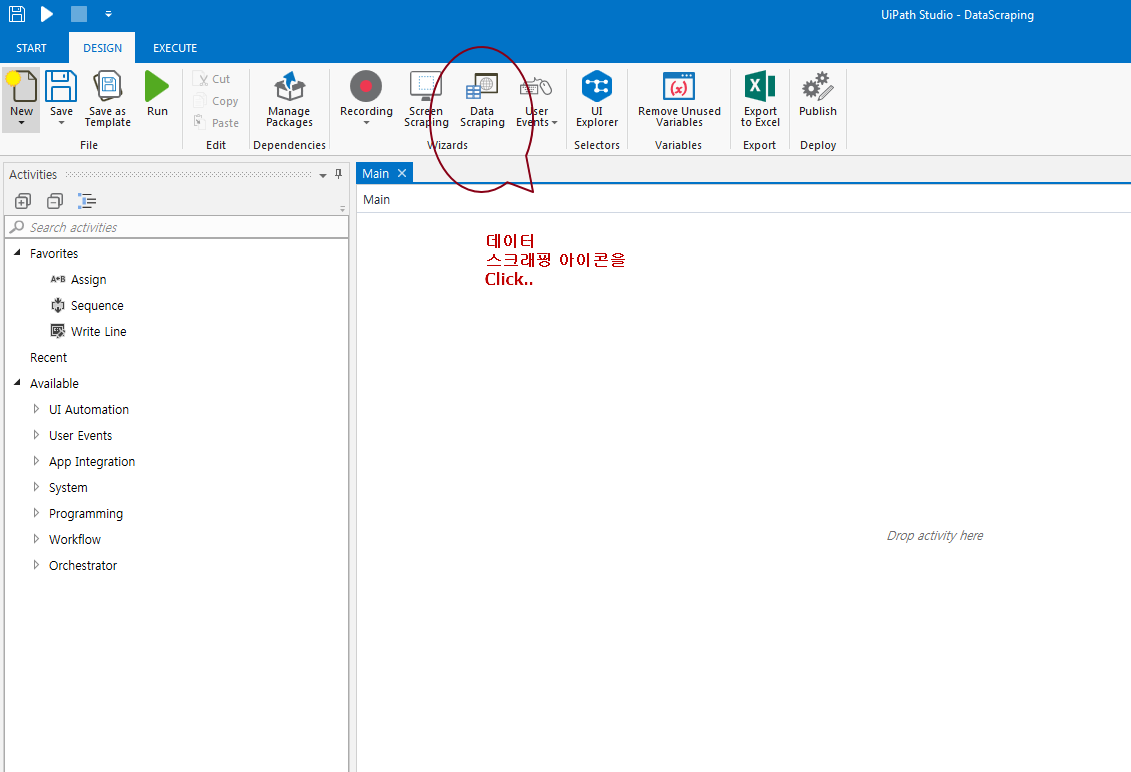The image size is (1131, 772).
Task: Expand the User Events tree node
Action: 36,434
